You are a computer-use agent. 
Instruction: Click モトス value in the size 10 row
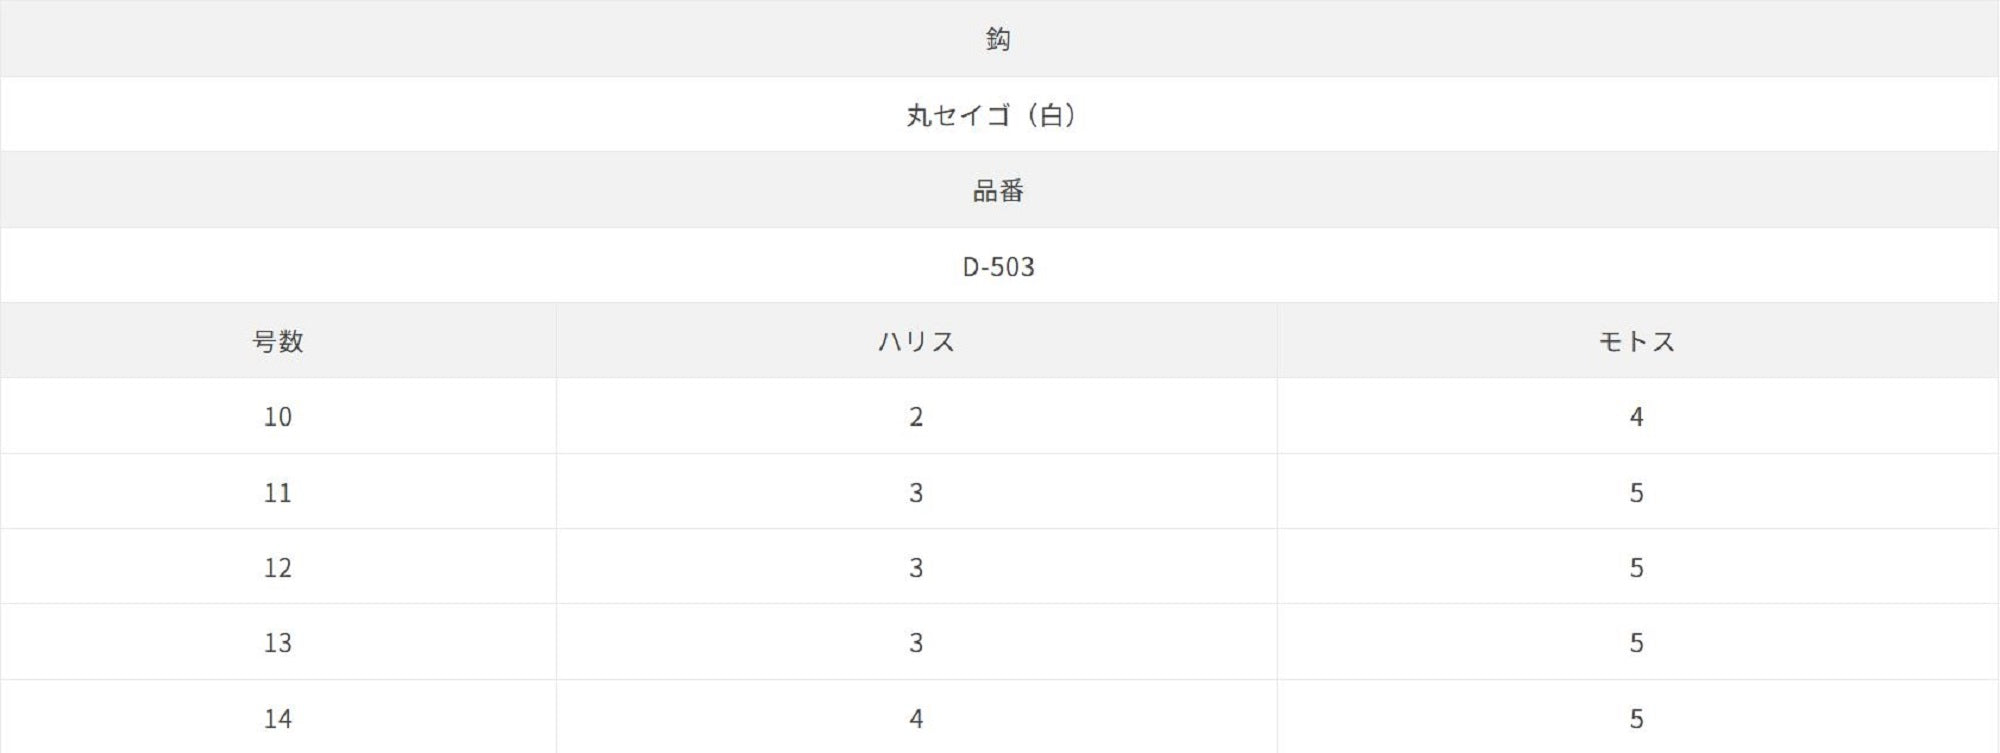pos(1636,417)
